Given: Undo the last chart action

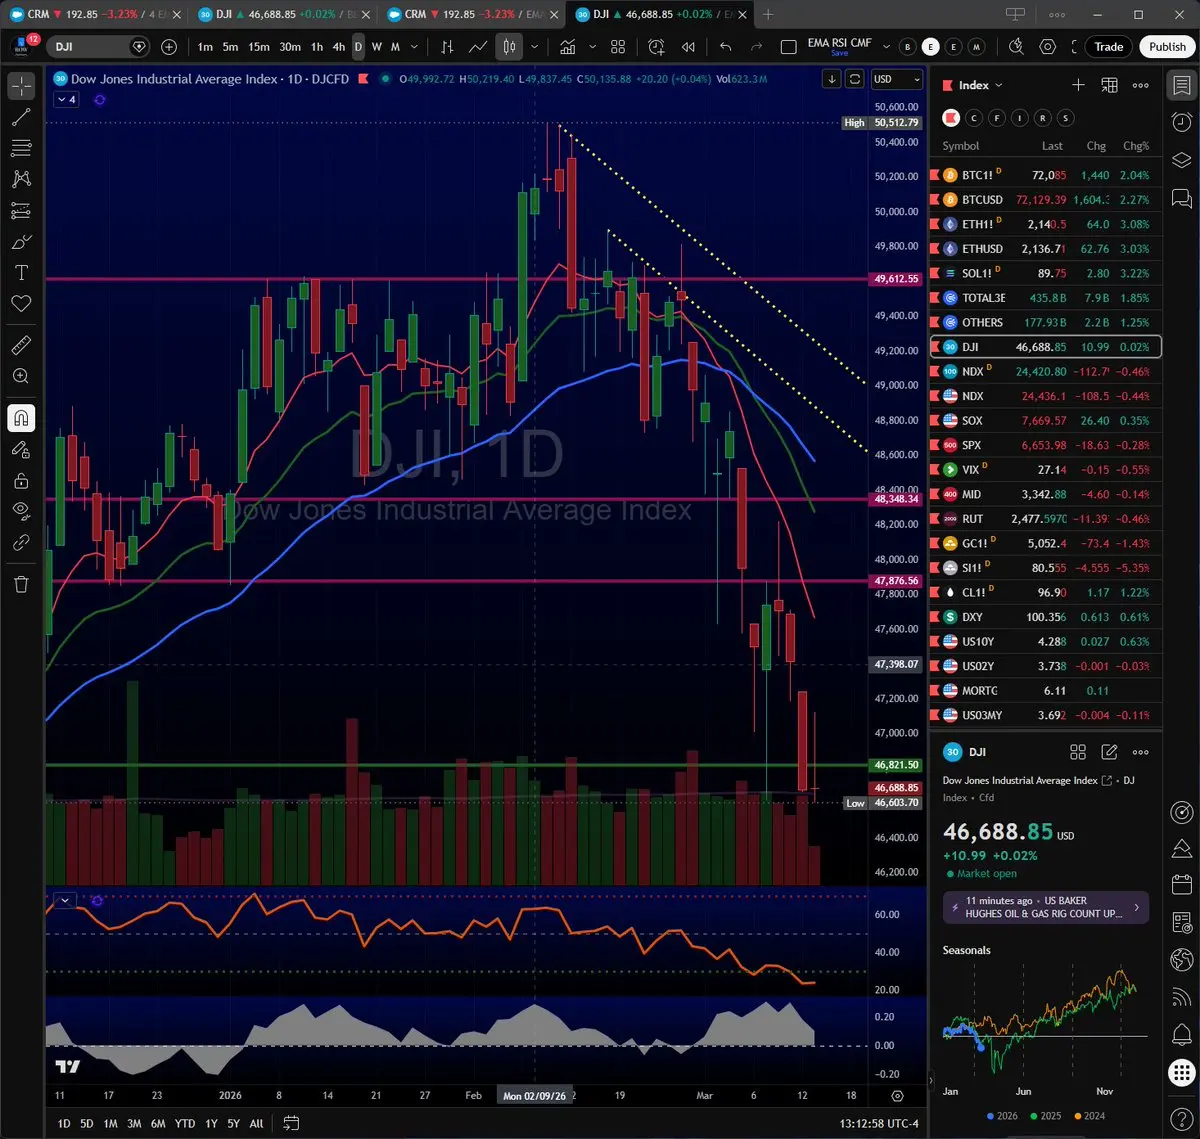Looking at the screenshot, I should (726, 47).
